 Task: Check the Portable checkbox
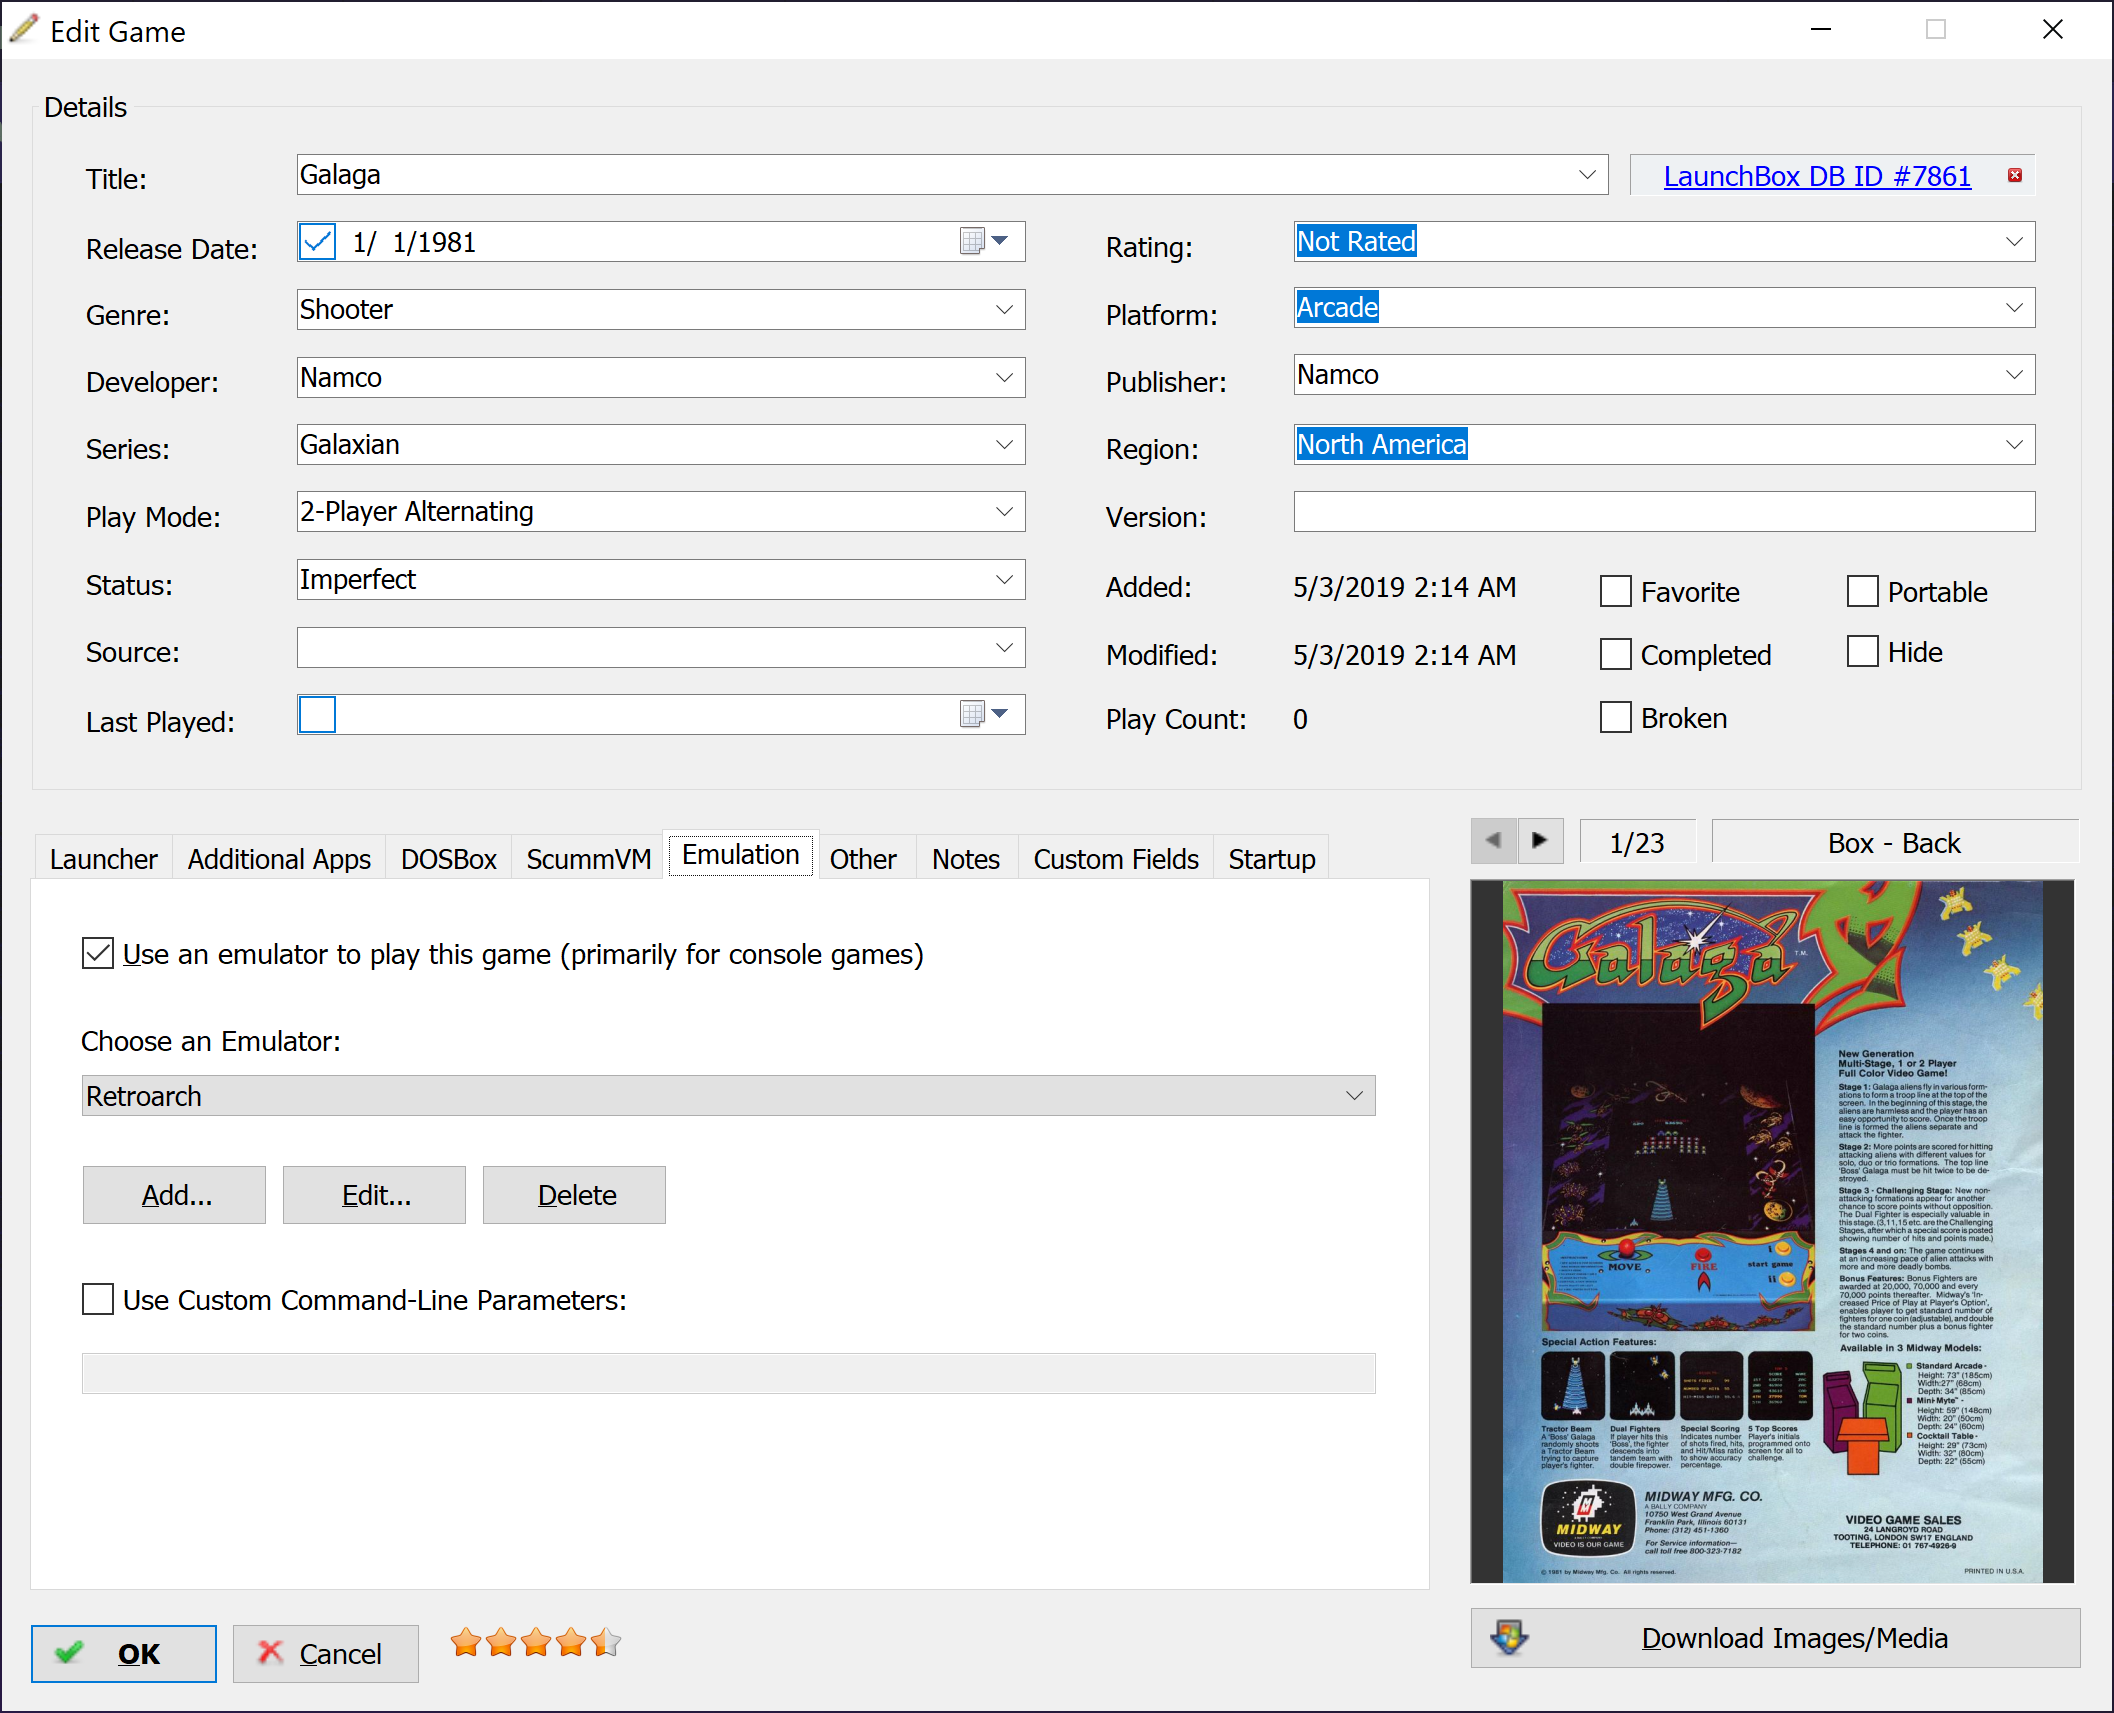coord(1863,591)
